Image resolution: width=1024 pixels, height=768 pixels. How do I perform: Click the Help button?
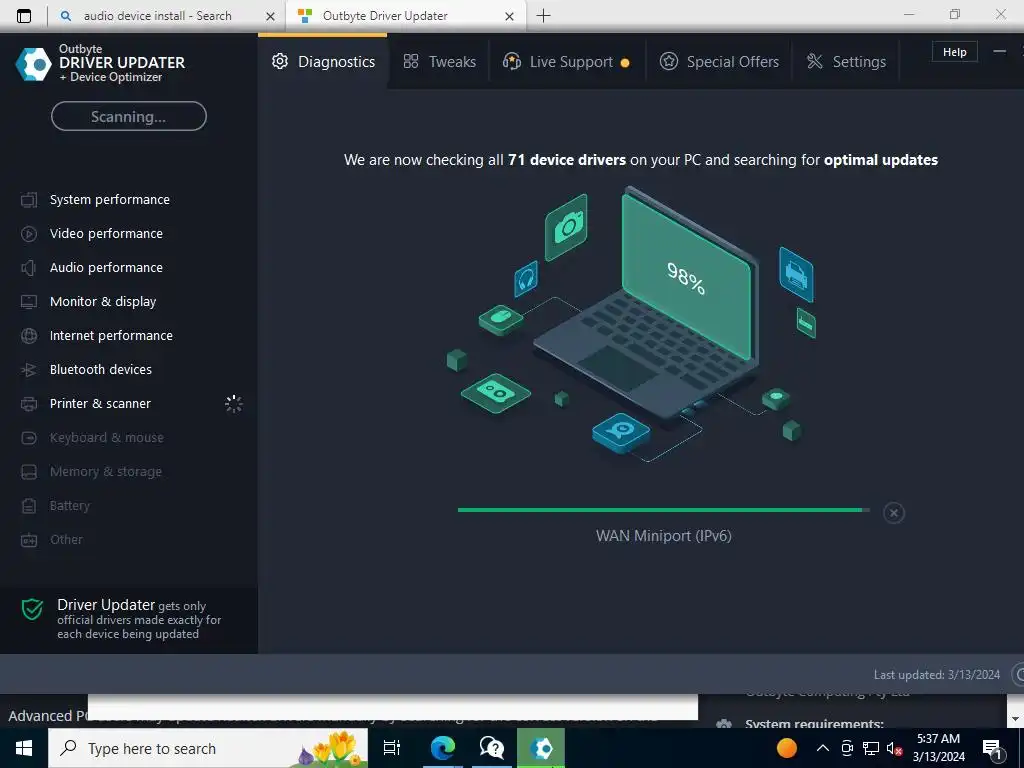click(954, 52)
